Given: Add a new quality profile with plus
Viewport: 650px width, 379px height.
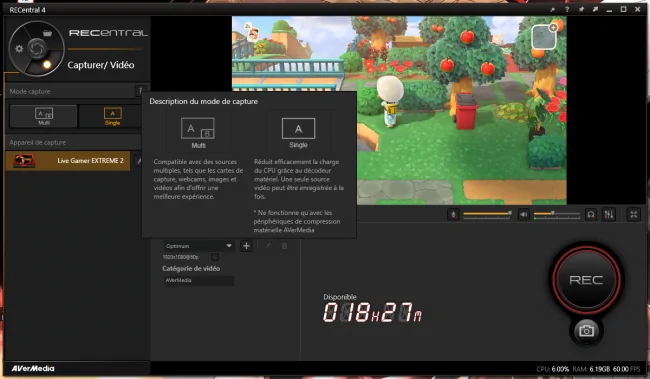Looking at the screenshot, I should (x=246, y=246).
